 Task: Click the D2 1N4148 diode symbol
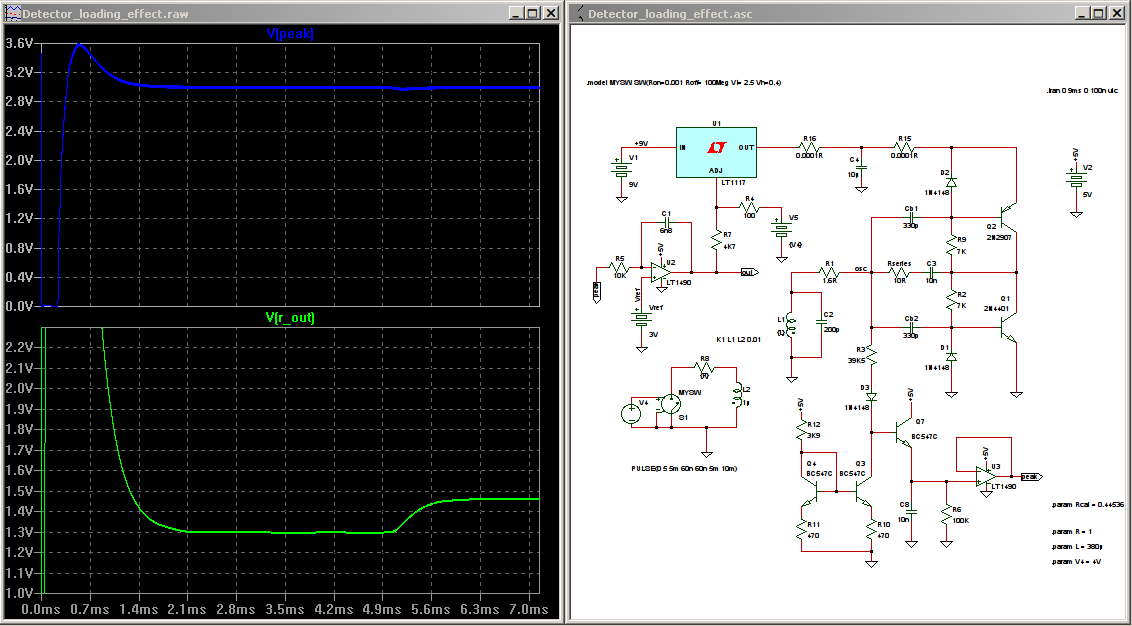click(x=951, y=182)
